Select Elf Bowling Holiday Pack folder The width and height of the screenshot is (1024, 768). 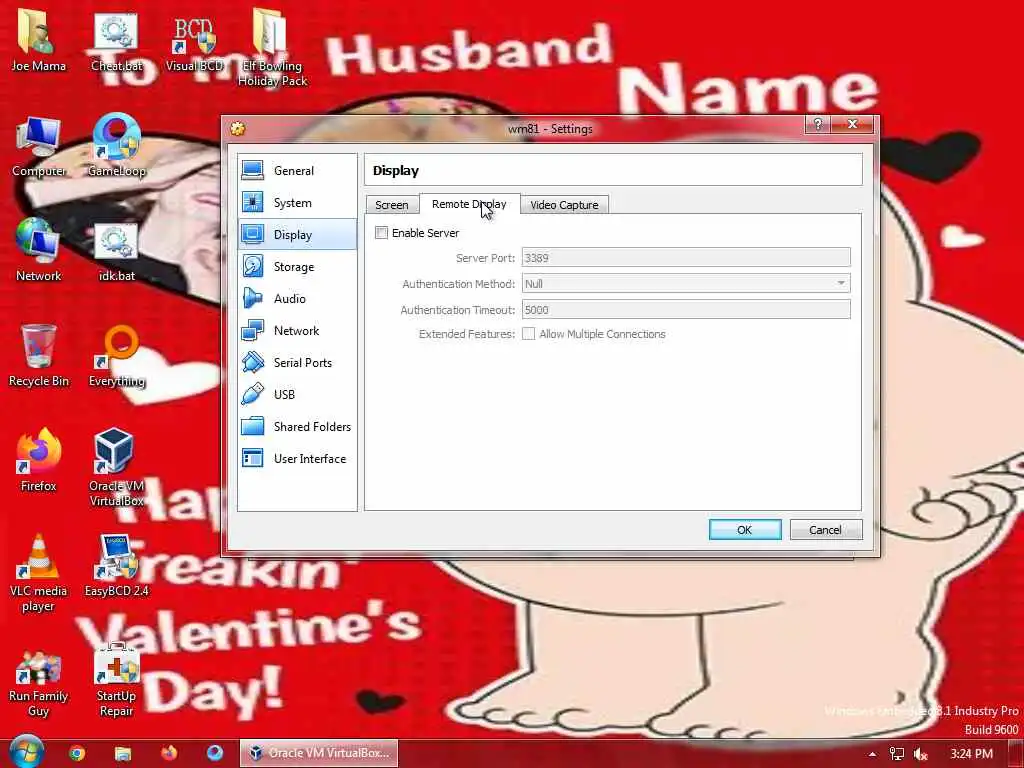272,48
